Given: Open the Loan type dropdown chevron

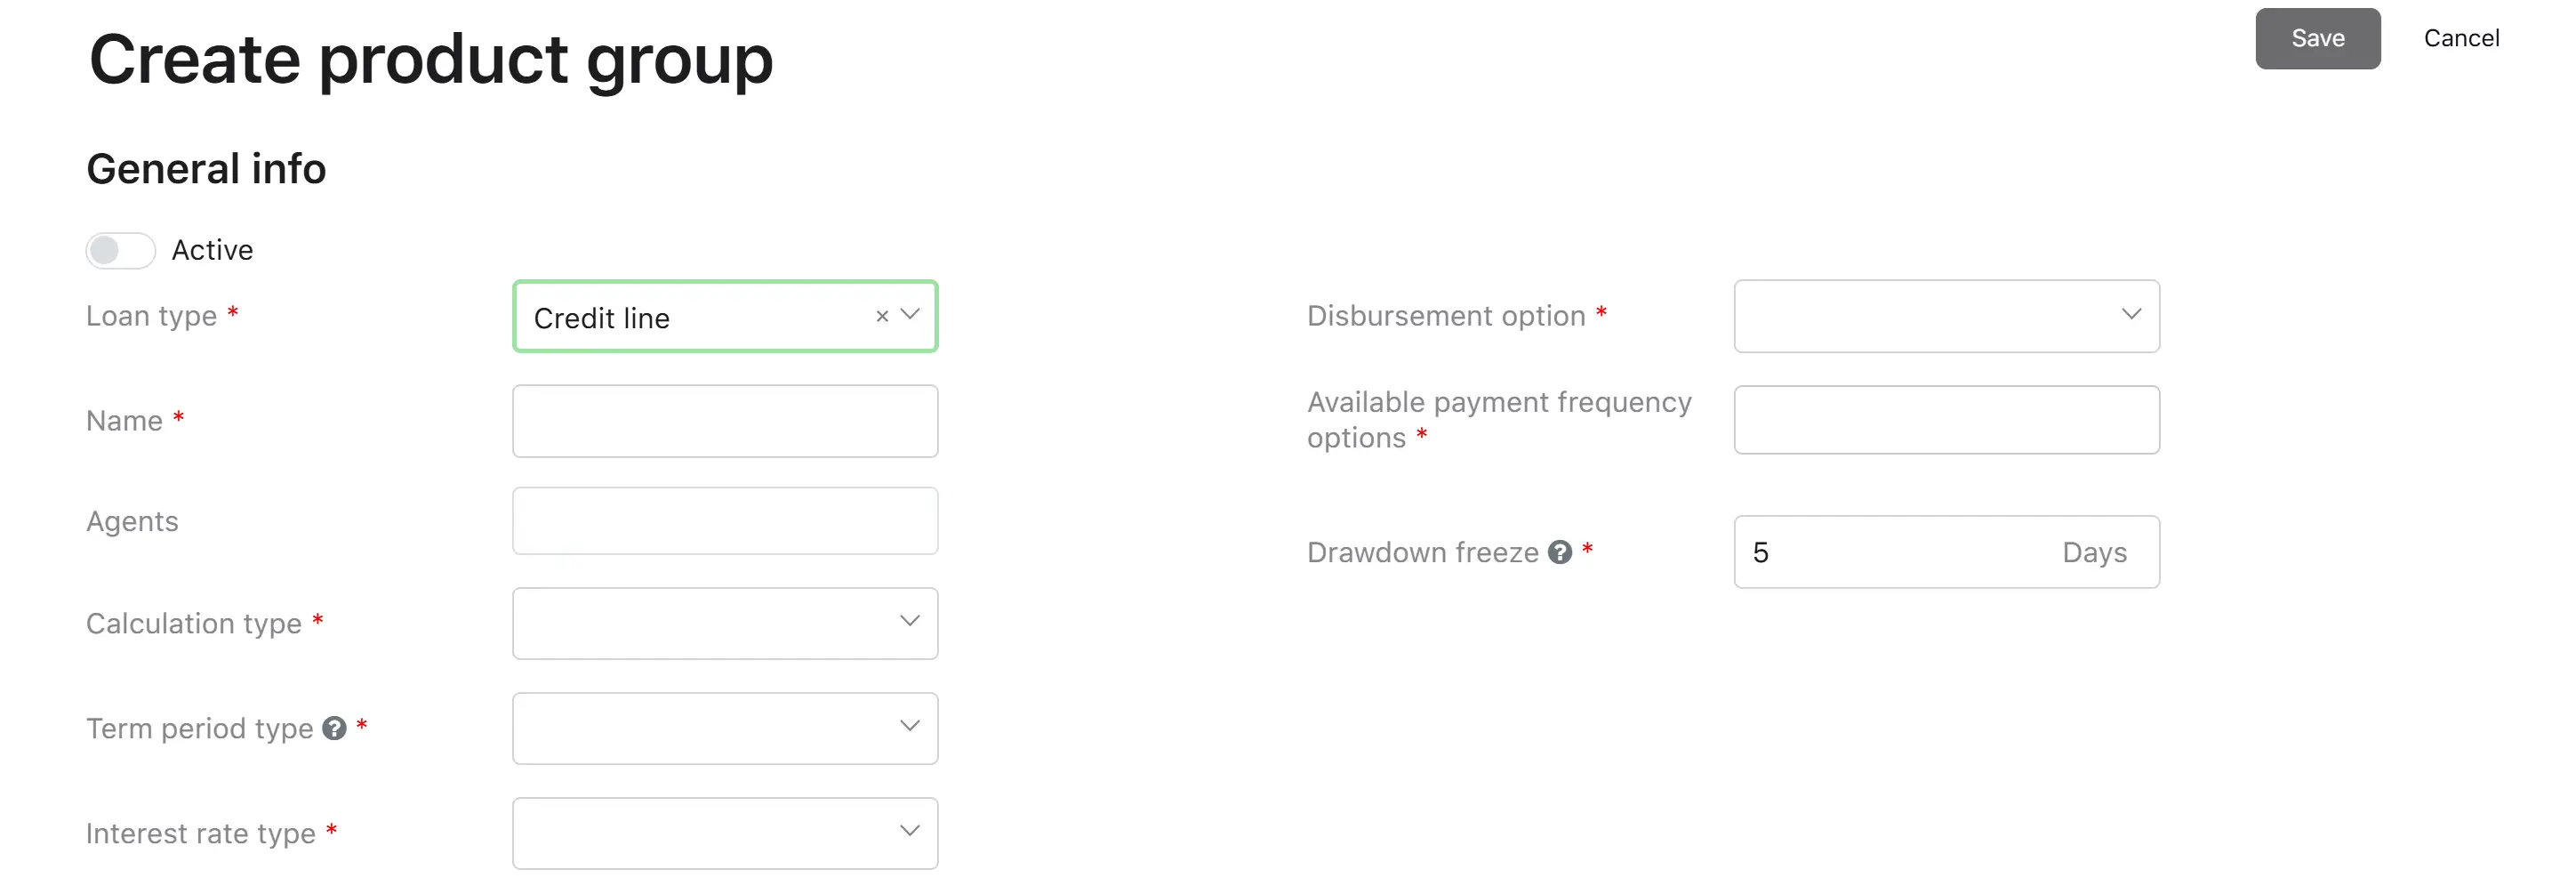Looking at the screenshot, I should click(x=910, y=314).
